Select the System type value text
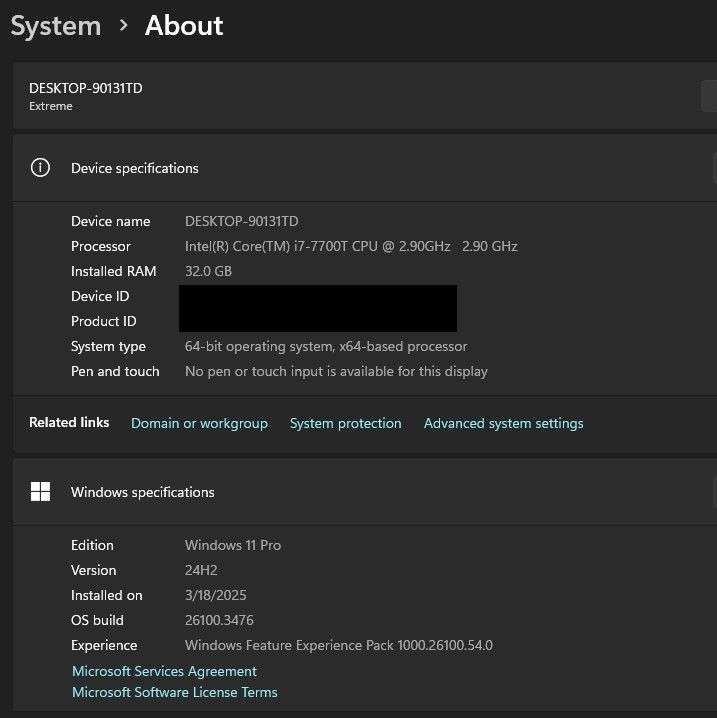 pyautogui.click(x=326, y=347)
